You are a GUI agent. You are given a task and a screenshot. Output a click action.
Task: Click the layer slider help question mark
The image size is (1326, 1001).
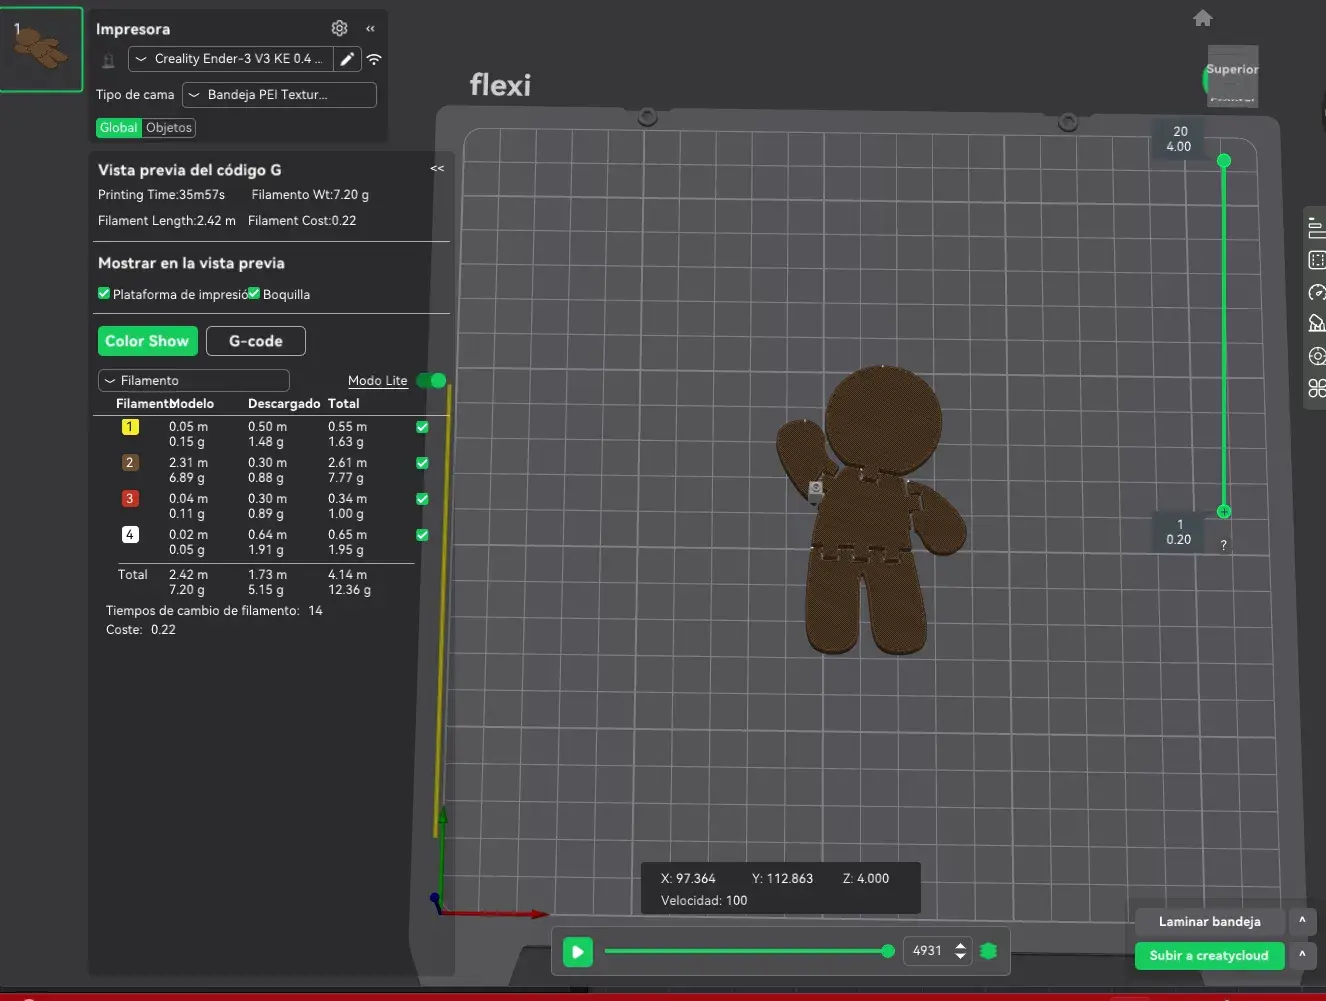point(1224,546)
